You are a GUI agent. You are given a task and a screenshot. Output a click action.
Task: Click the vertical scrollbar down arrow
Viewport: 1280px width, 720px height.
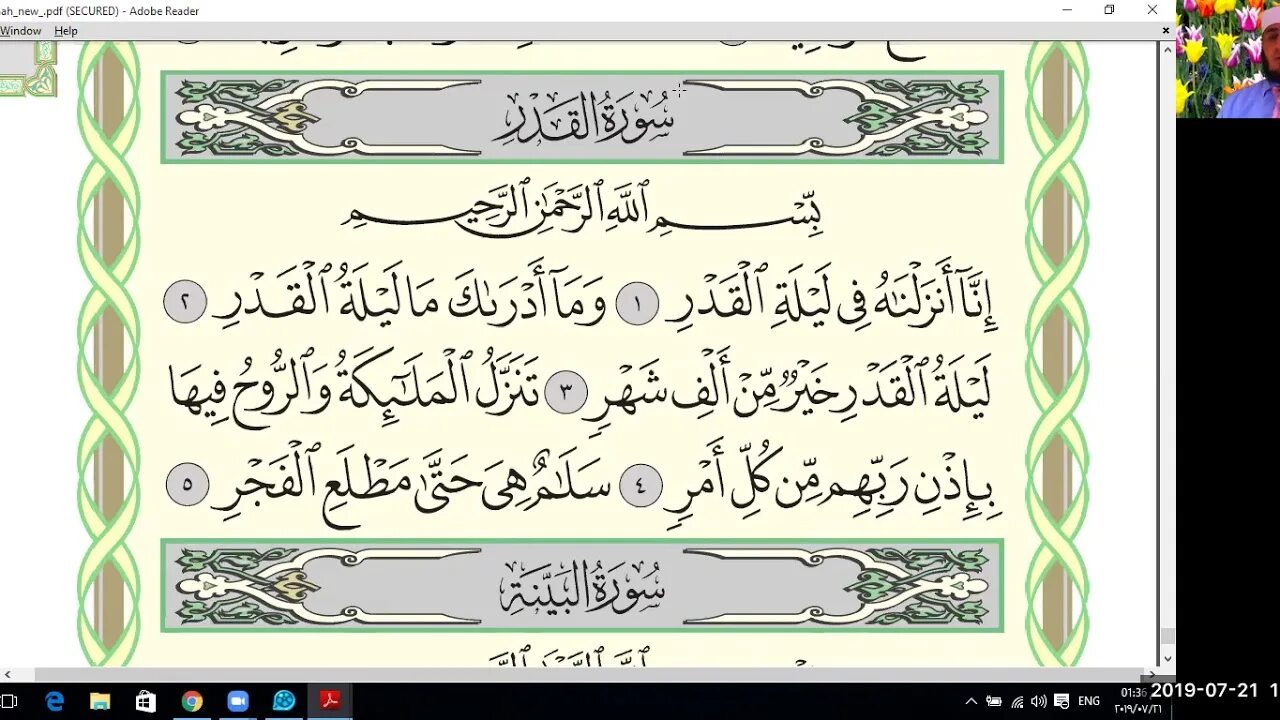(x=1167, y=660)
